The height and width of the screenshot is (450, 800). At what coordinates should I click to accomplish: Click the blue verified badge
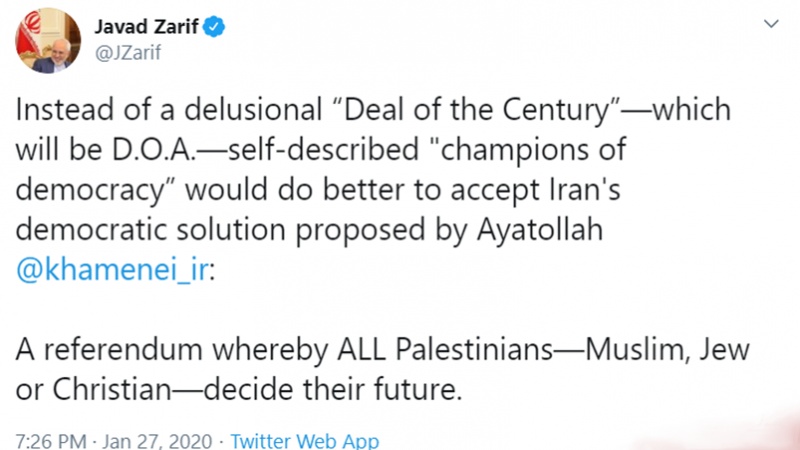coord(213,25)
